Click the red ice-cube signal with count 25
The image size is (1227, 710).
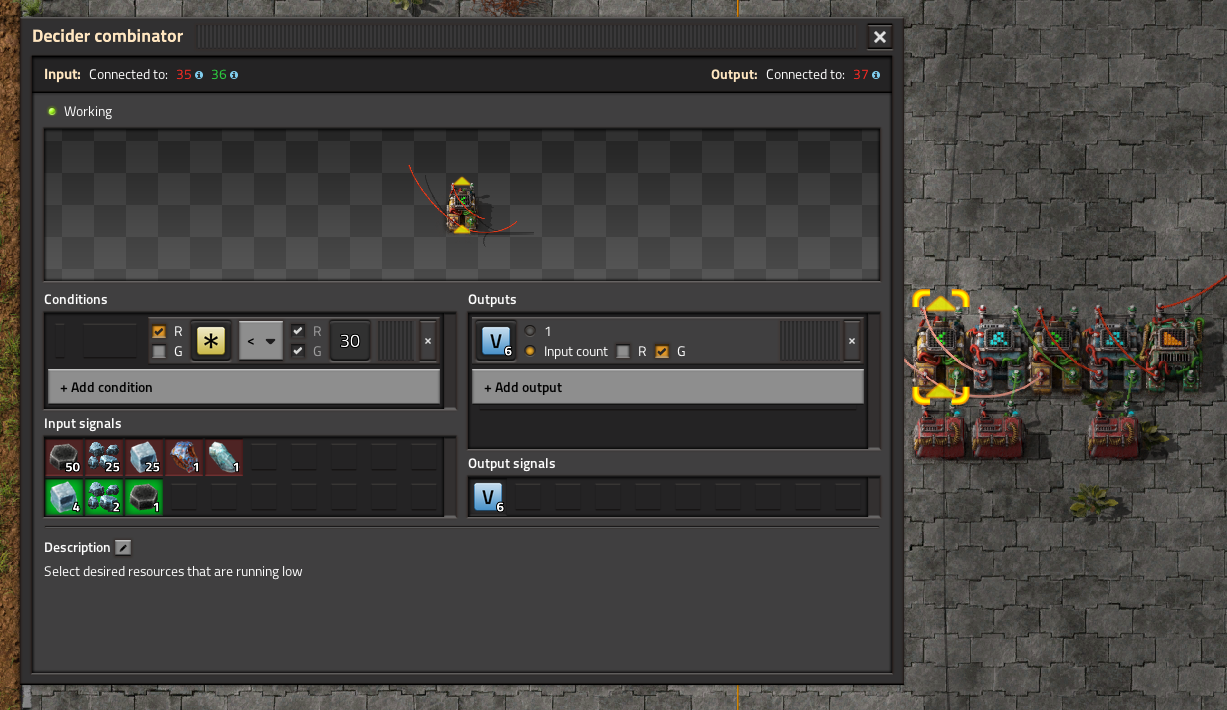[x=144, y=458]
